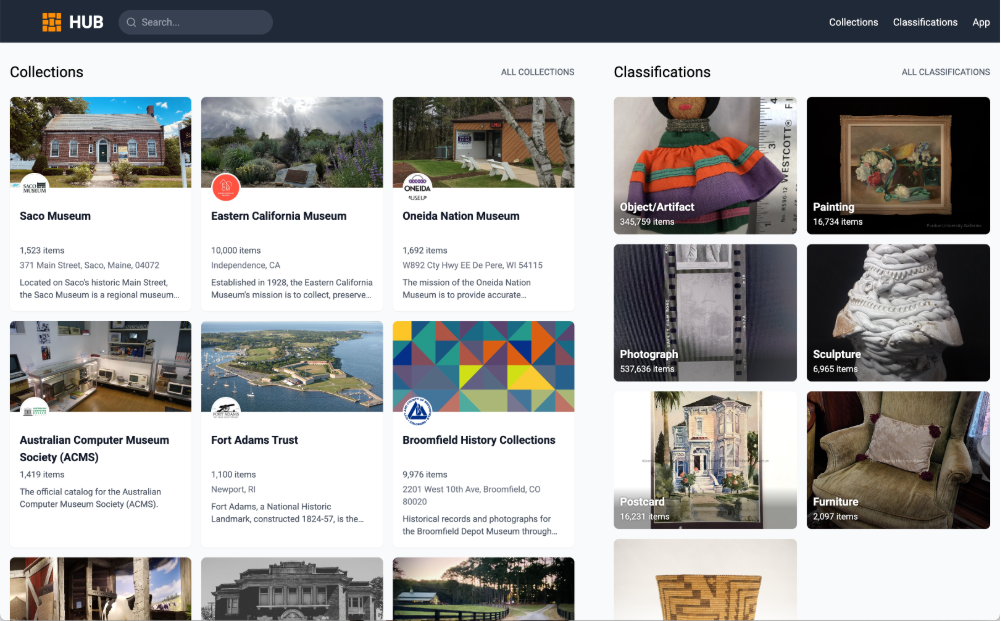Click the Australian Computer Museum logo badge
The image size is (1001, 621).
coord(34,411)
